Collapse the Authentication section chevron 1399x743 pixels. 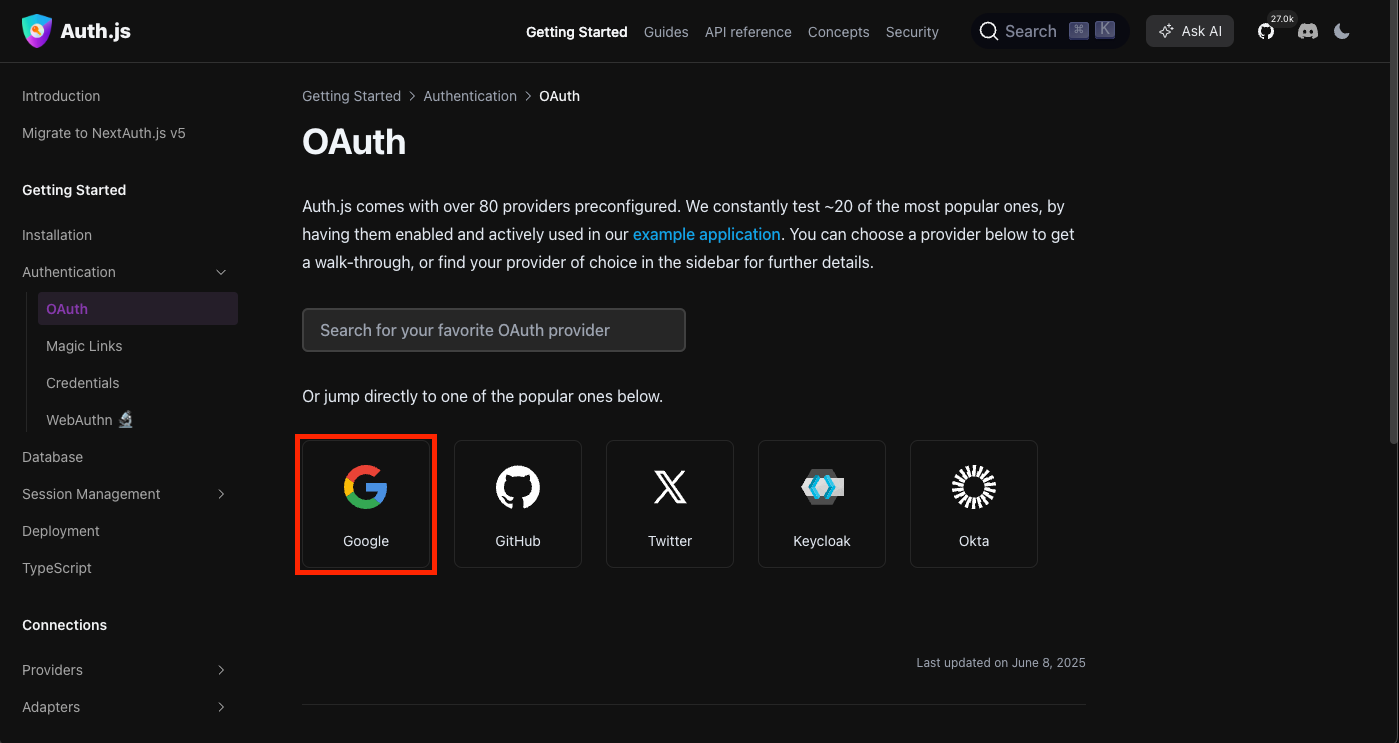point(221,272)
